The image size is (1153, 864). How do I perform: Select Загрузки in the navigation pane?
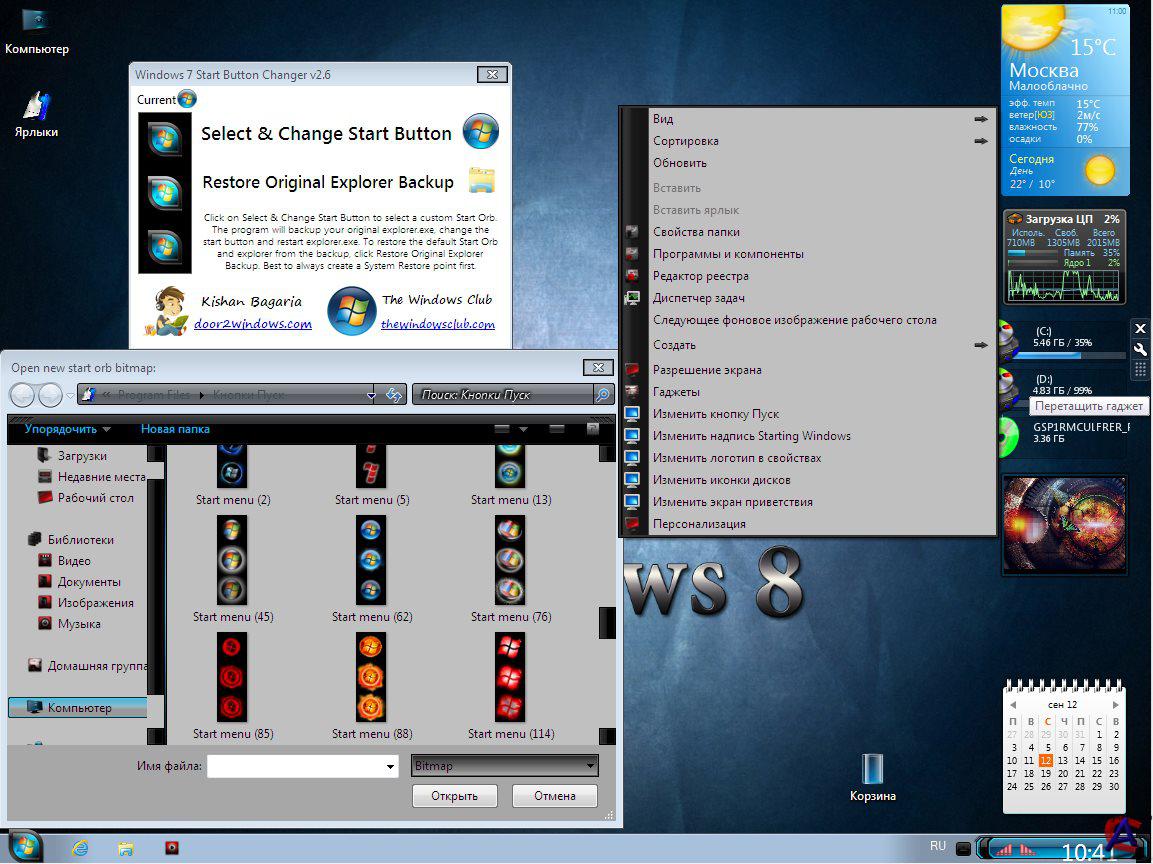tap(74, 456)
